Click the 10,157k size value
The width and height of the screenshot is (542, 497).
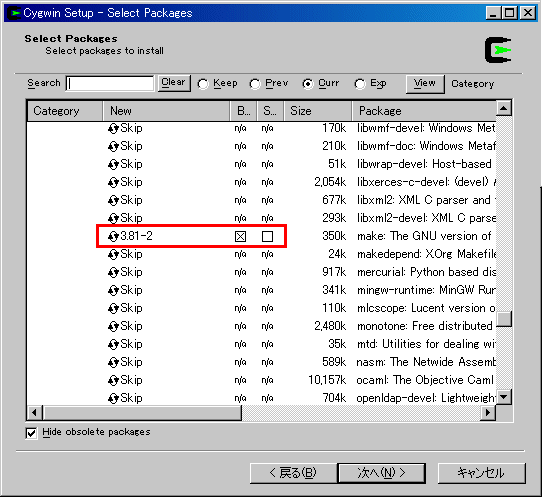tap(327, 380)
